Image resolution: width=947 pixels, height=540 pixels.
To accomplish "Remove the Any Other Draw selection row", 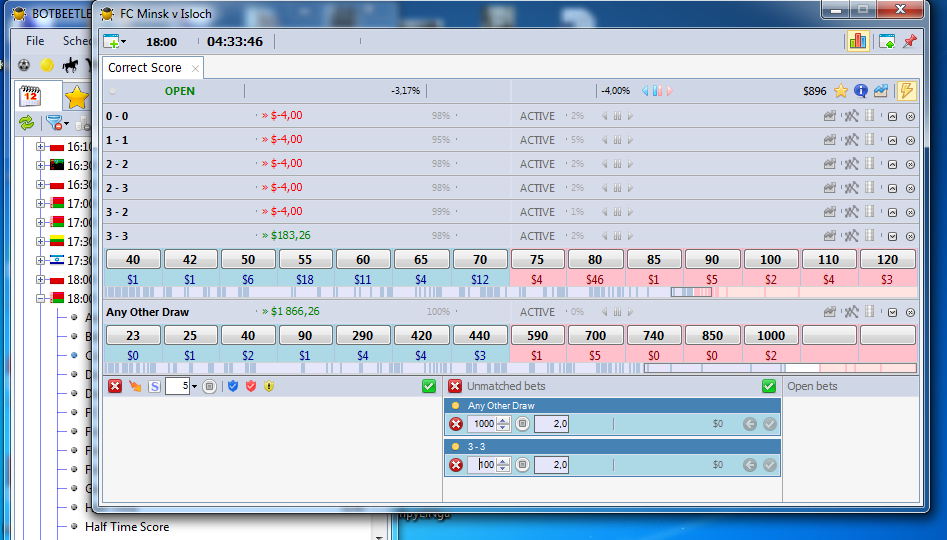I will (x=910, y=312).
